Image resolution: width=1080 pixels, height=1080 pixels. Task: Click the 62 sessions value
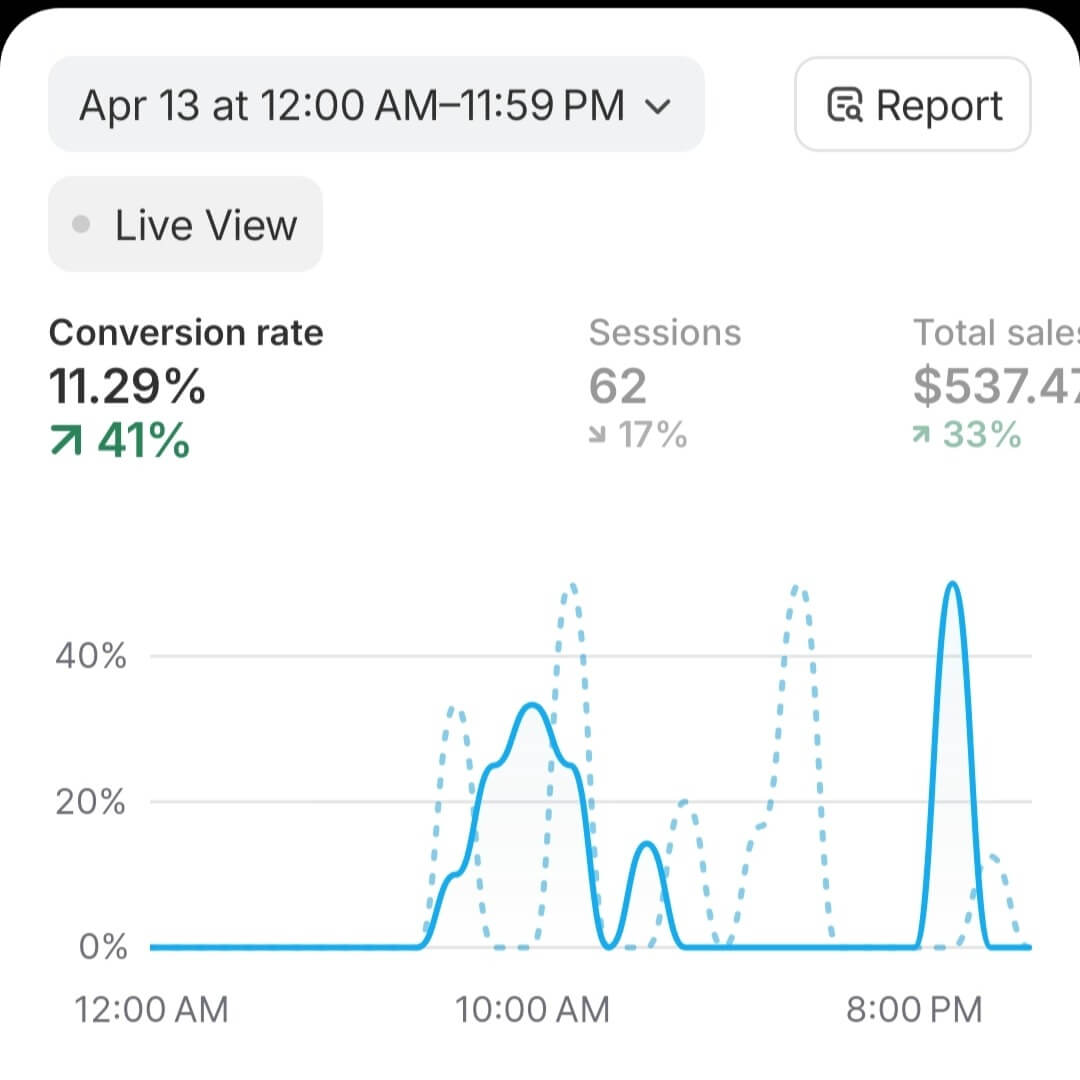click(x=618, y=386)
